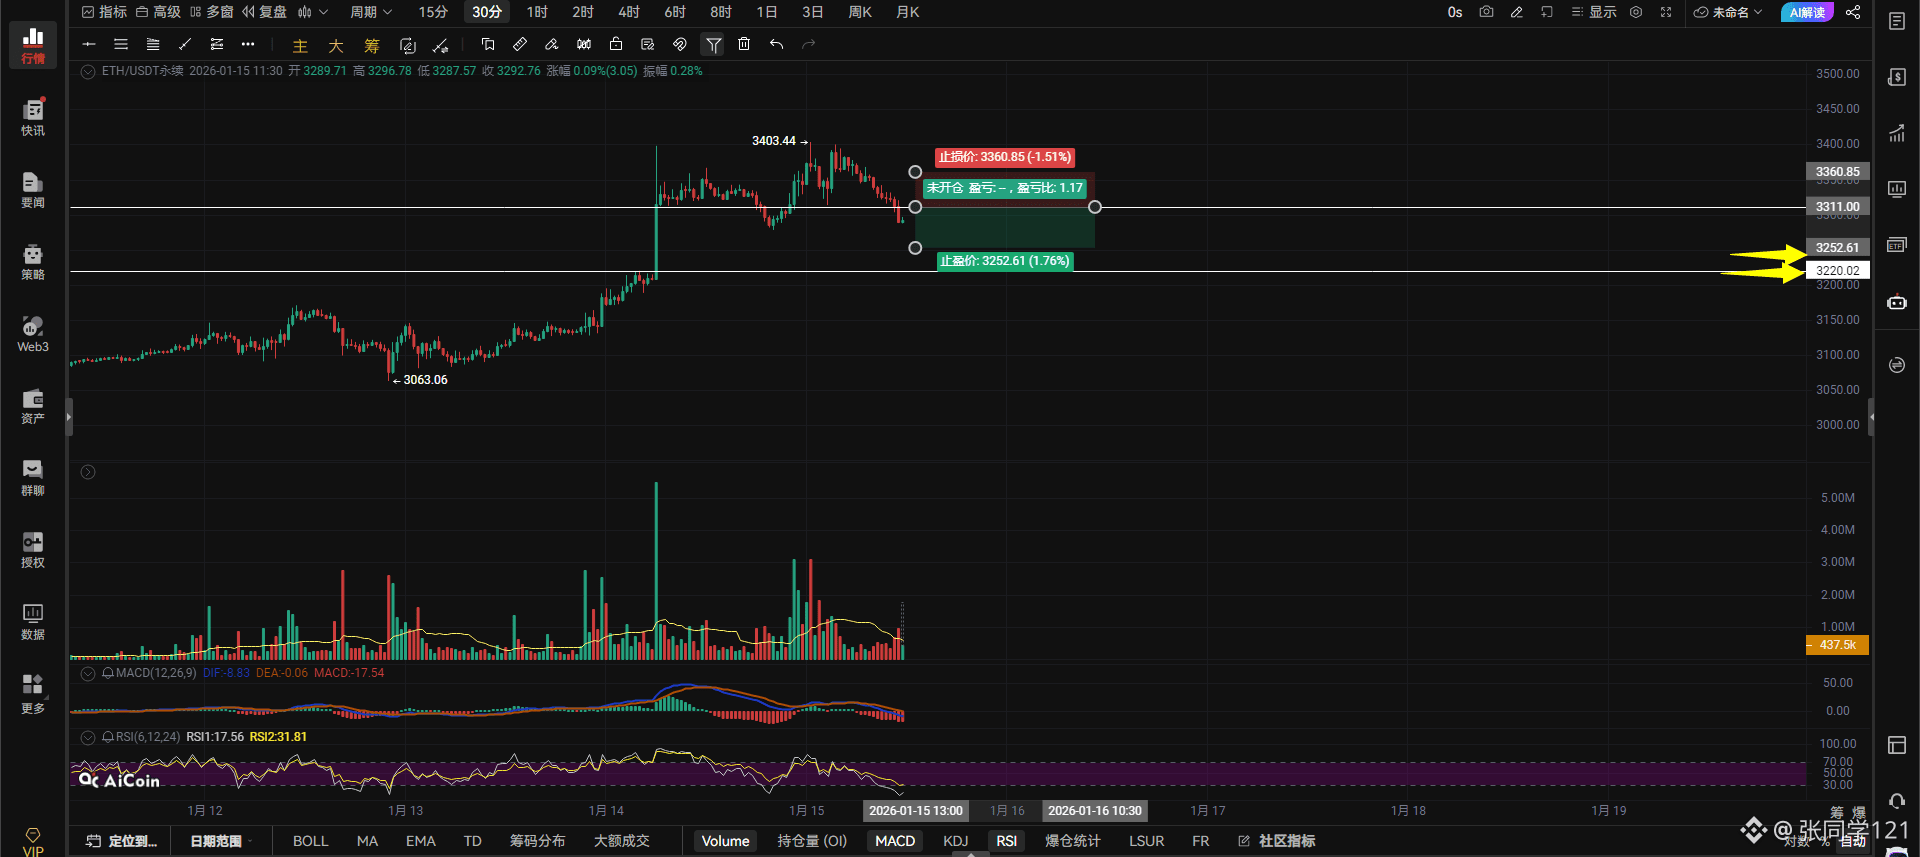
Task: Open the 指标 indicators button
Action: pyautogui.click(x=105, y=12)
